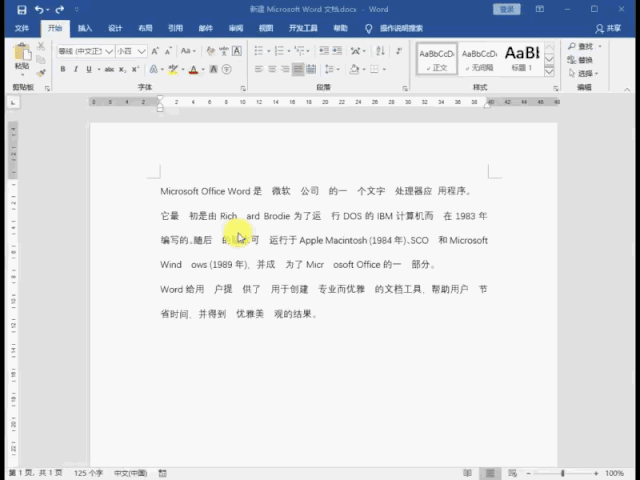Apply strikethrough formatting
640x480 pixels.
[109, 69]
